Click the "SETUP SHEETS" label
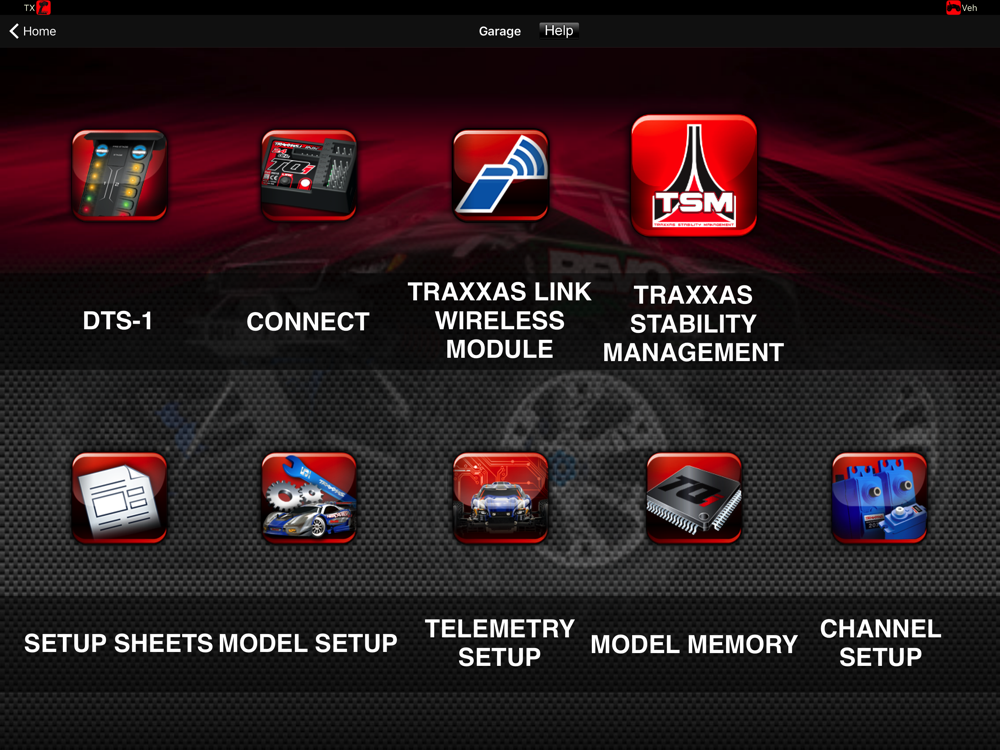Screen dimensions: 1000x750 coord(119,643)
